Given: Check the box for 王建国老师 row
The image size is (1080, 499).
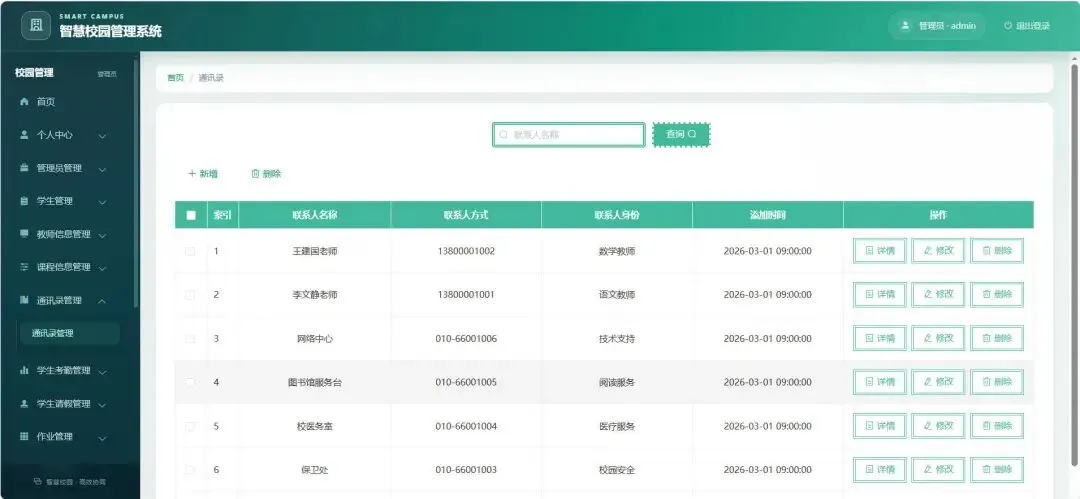Looking at the screenshot, I should click(190, 251).
